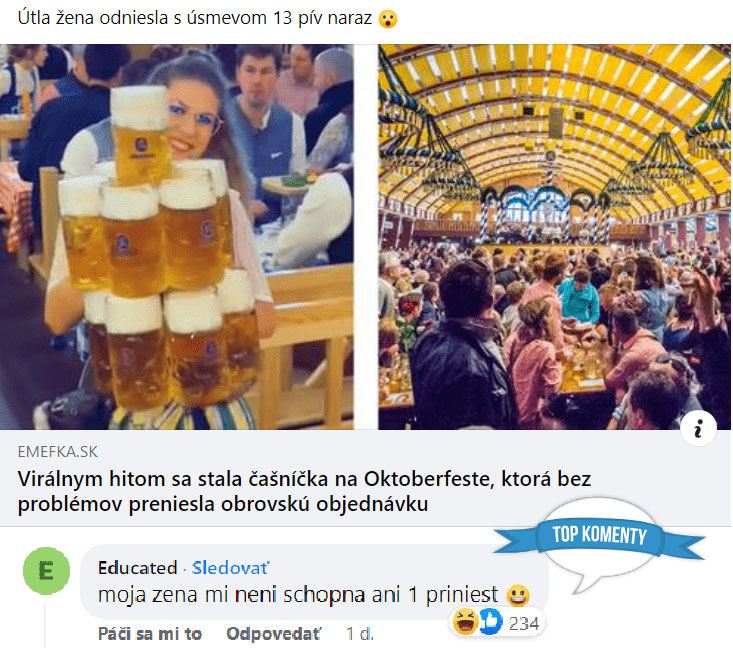733x650 pixels.
Task: Click the info icon on the article image
Action: pos(698,428)
